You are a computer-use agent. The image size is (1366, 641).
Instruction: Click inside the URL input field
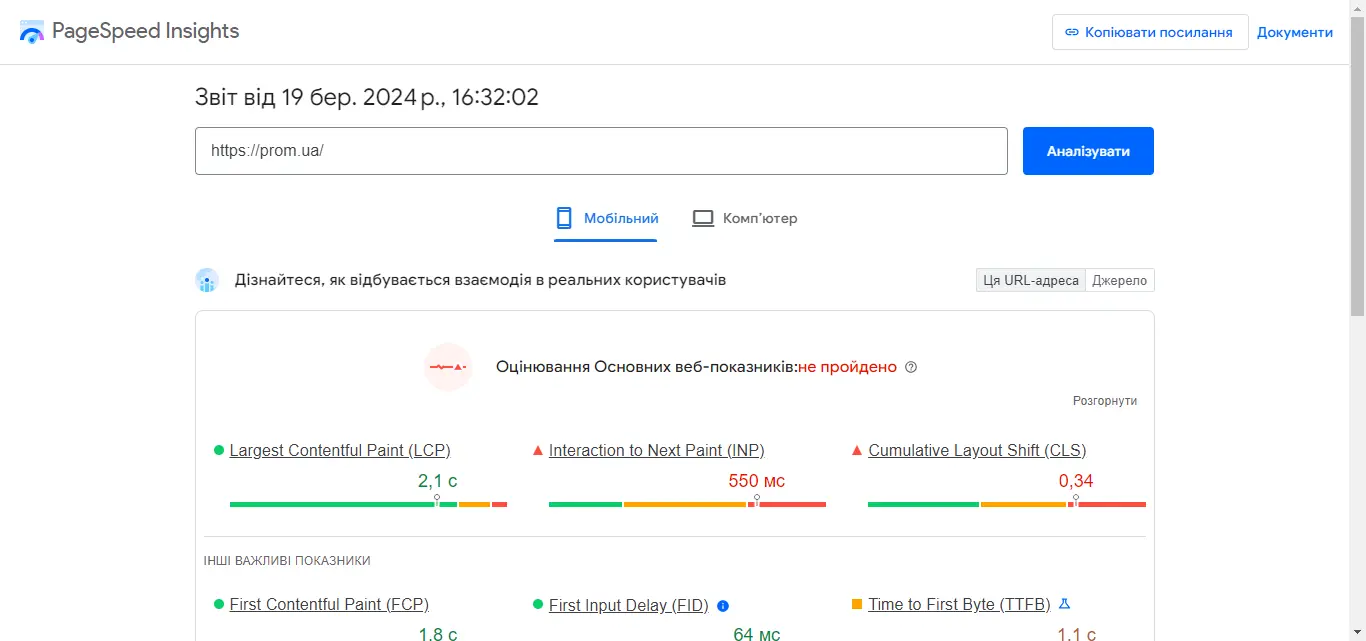(600, 151)
